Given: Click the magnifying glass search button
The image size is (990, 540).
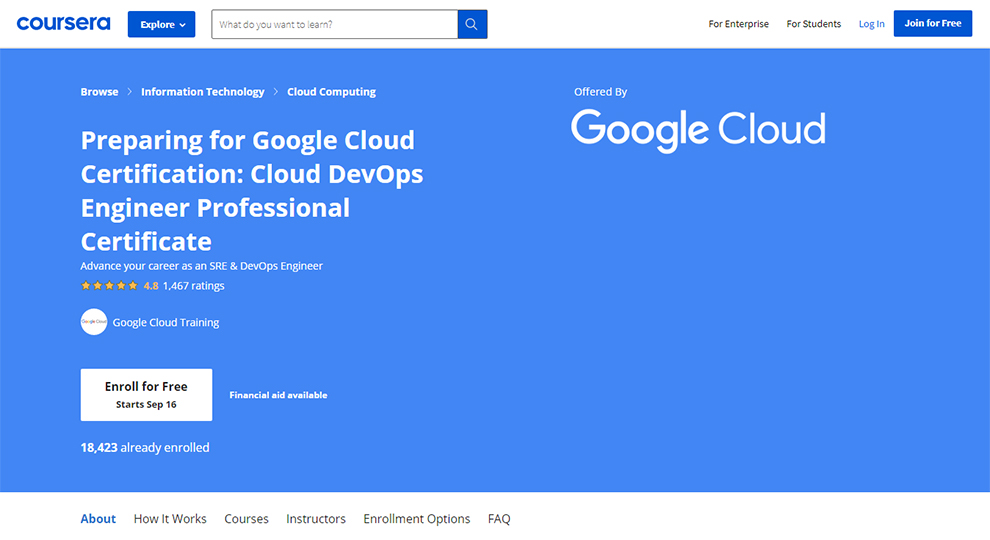Looking at the screenshot, I should click(x=472, y=25).
